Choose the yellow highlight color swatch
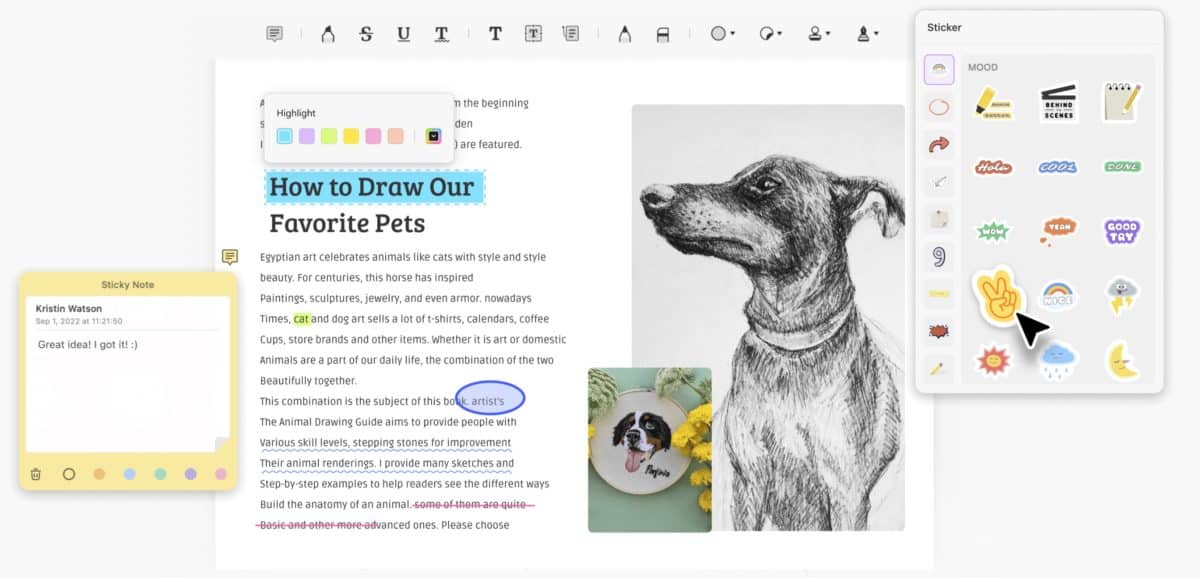The height and width of the screenshot is (578, 1200). point(351,136)
